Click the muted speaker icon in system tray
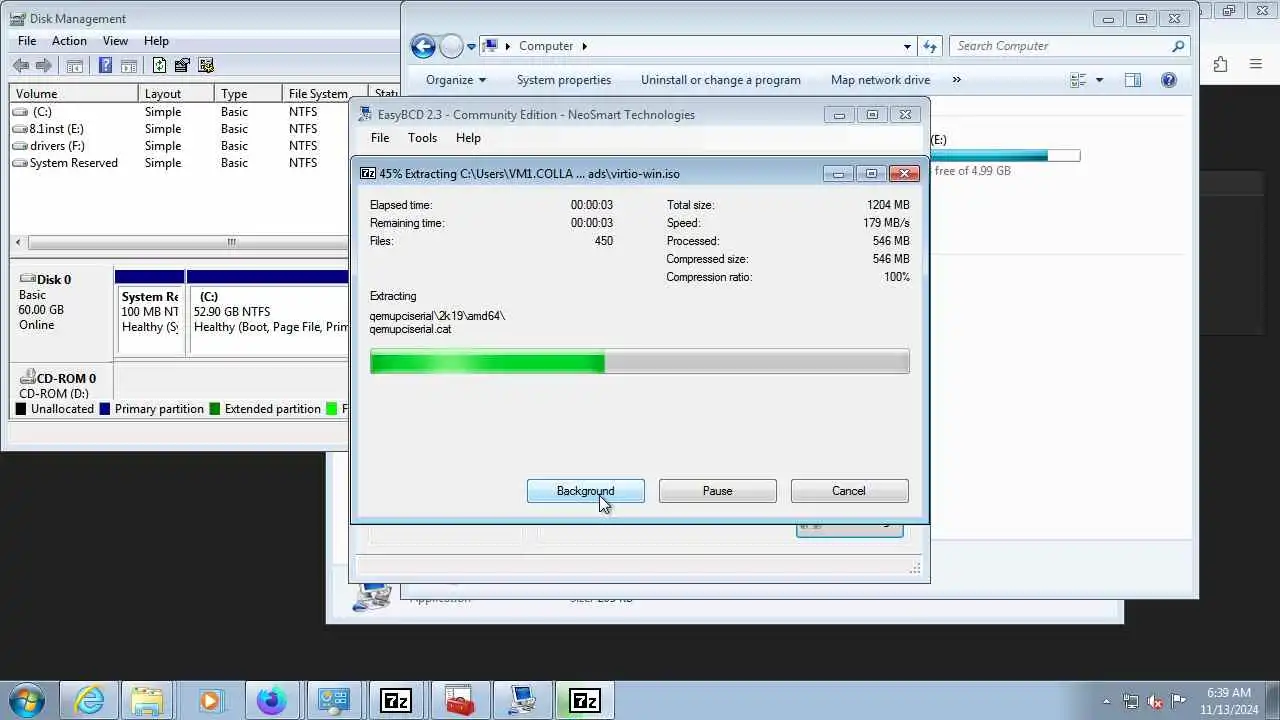Viewport: 1280px width, 720px height. click(1155, 701)
